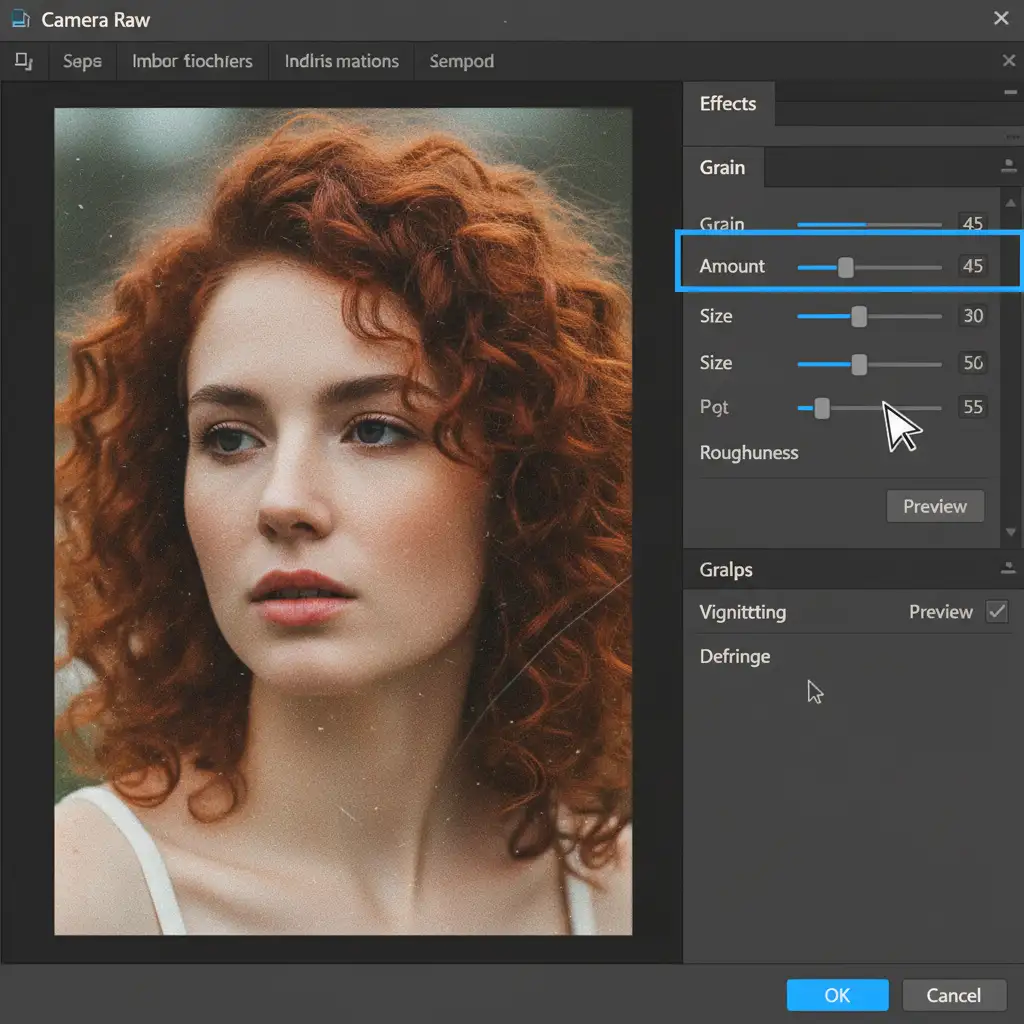Select the Sempod tab
1024x1024 pixels.
(461, 62)
